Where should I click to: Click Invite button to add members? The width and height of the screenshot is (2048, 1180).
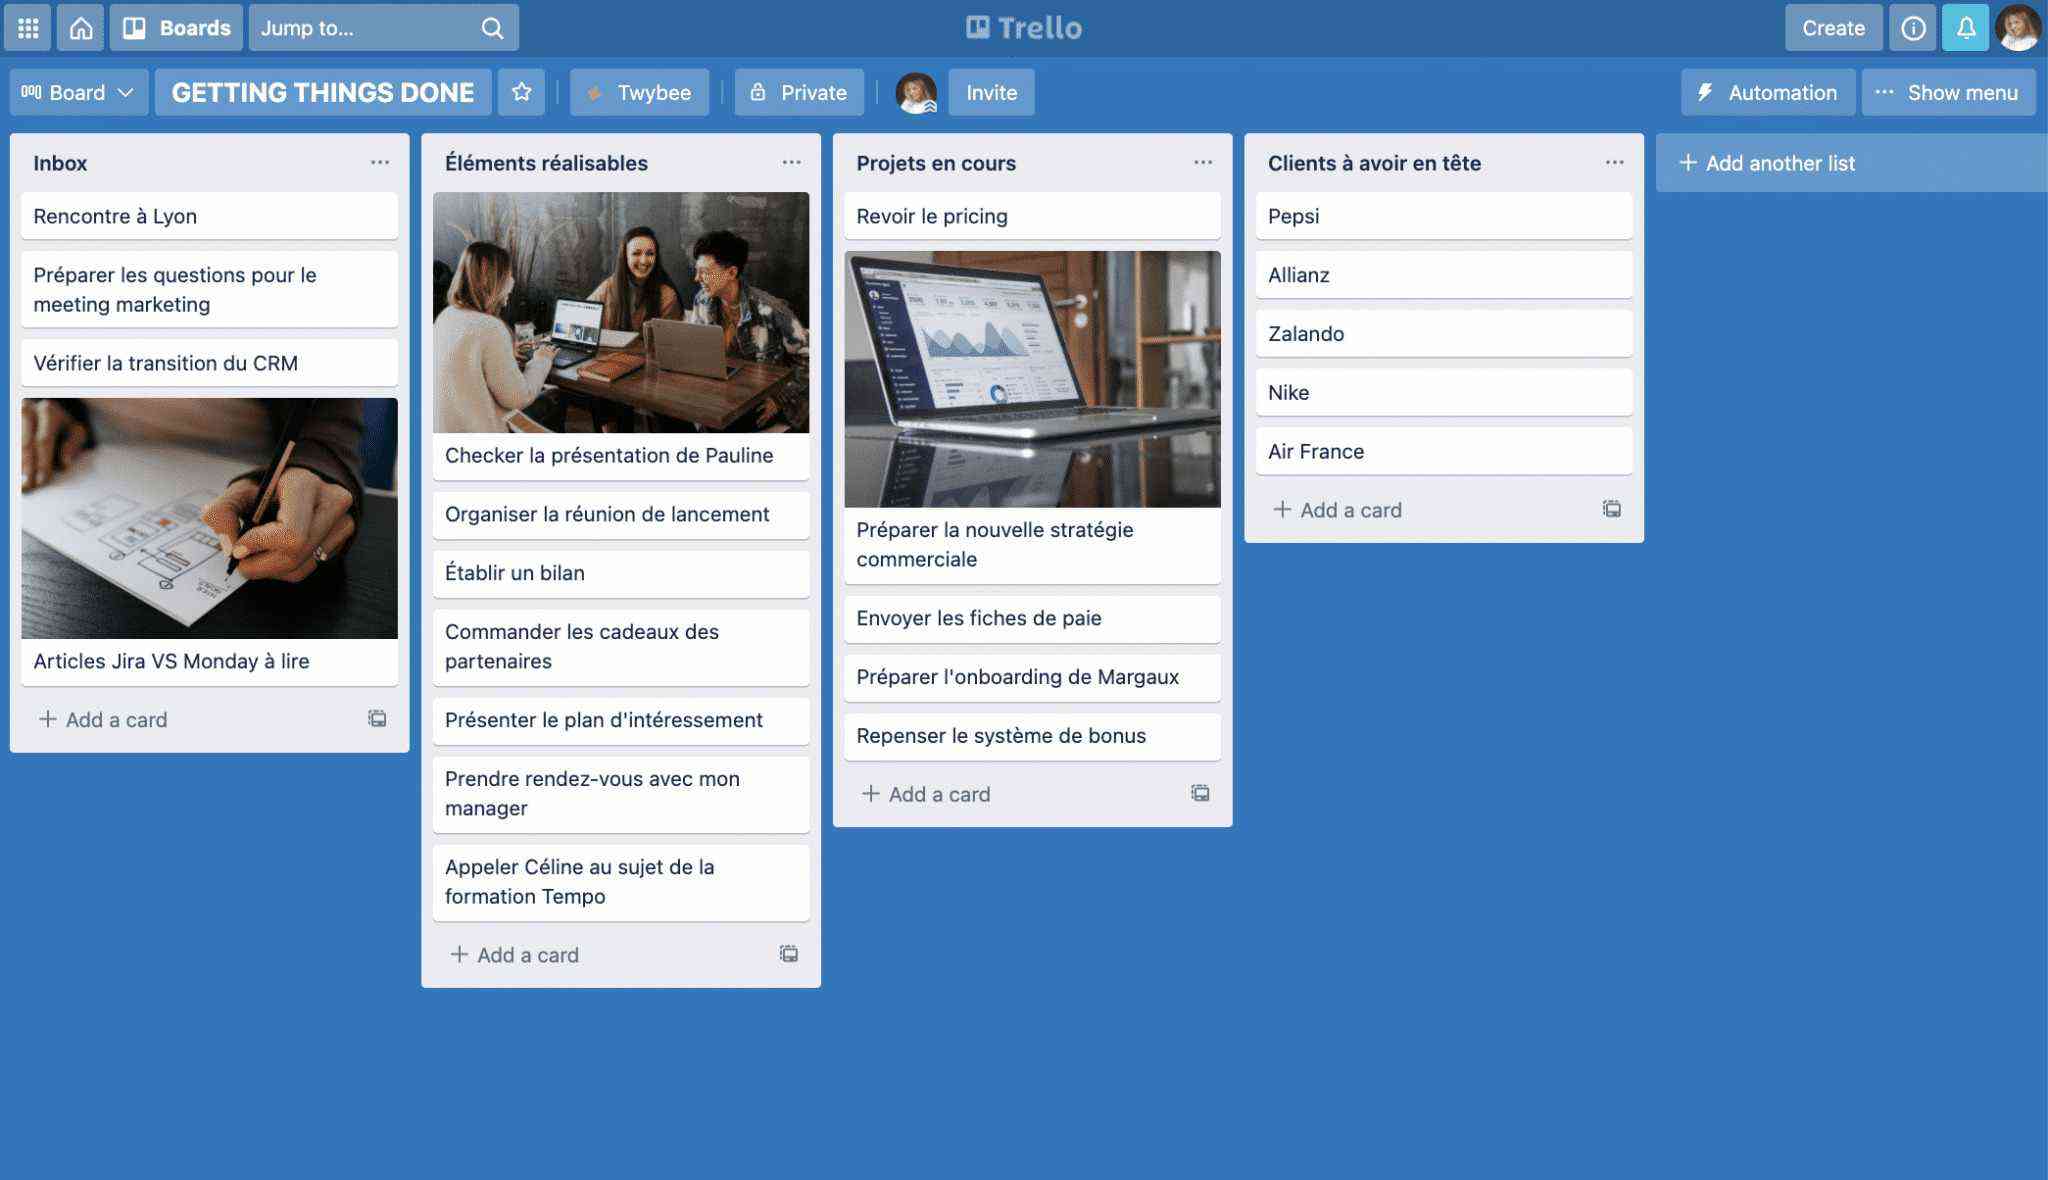[x=992, y=91]
